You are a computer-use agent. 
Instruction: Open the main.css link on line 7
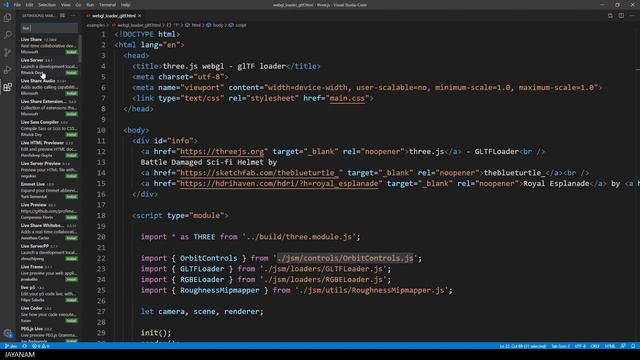[347, 98]
